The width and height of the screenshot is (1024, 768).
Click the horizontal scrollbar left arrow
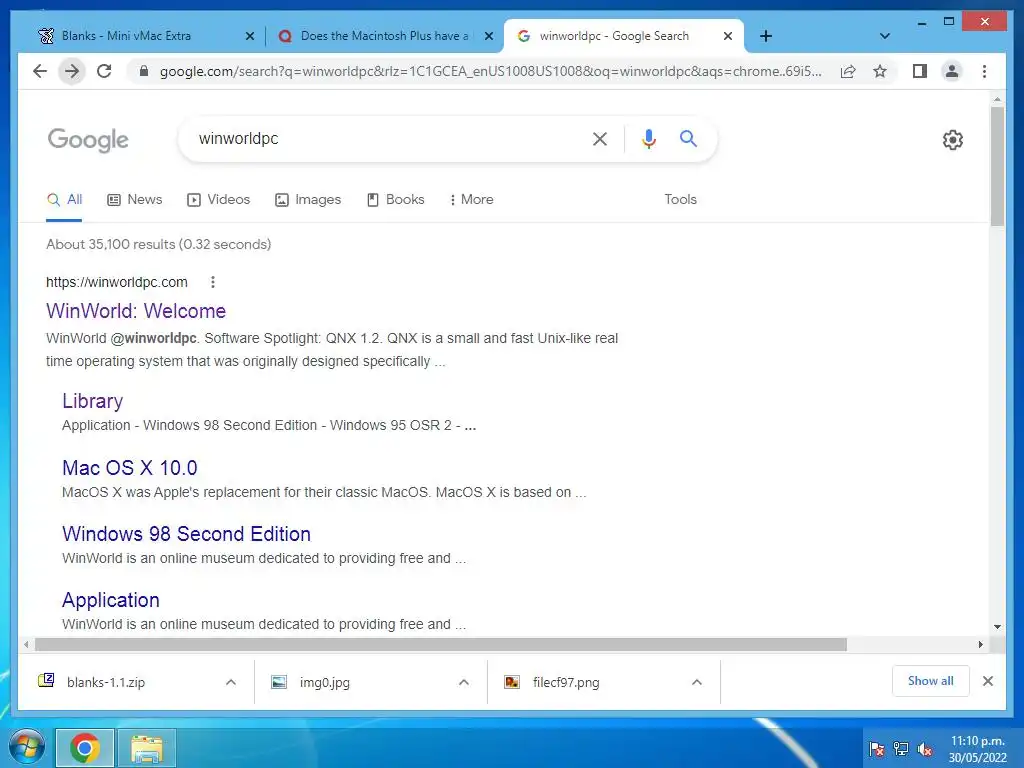coord(25,645)
